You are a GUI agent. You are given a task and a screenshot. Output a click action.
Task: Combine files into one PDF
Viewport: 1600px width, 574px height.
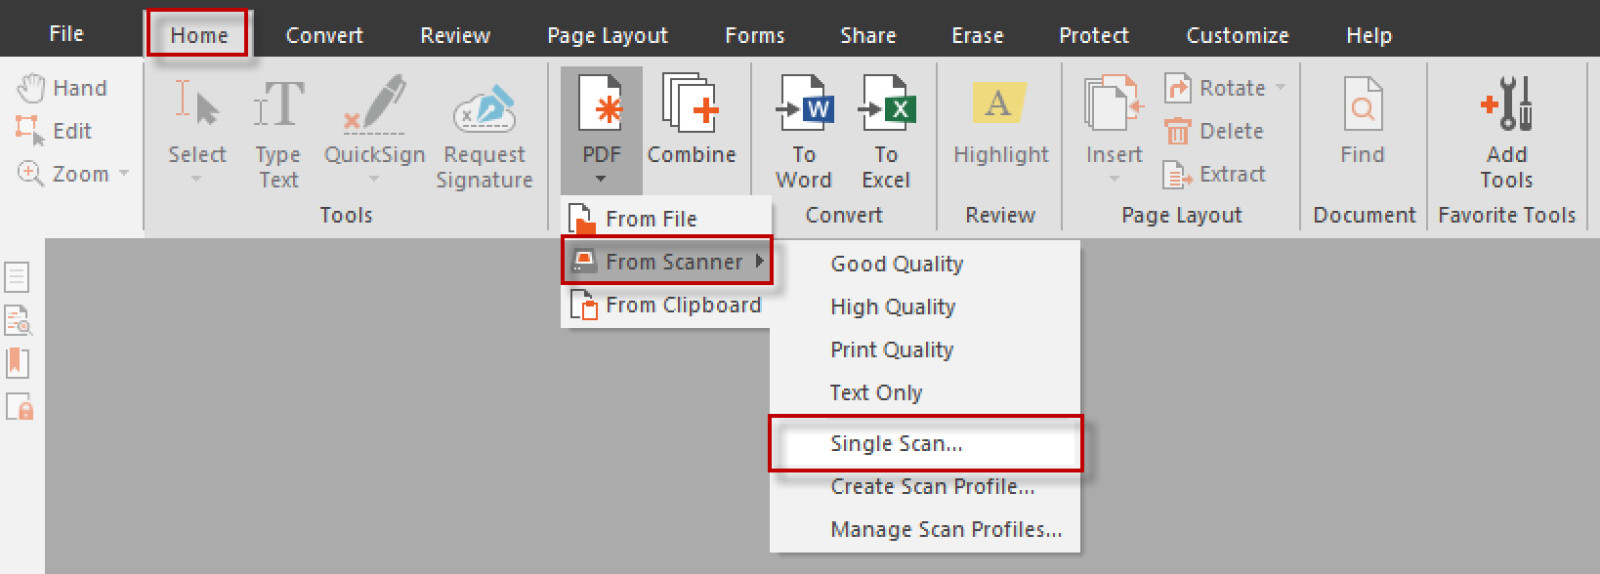[x=691, y=118]
